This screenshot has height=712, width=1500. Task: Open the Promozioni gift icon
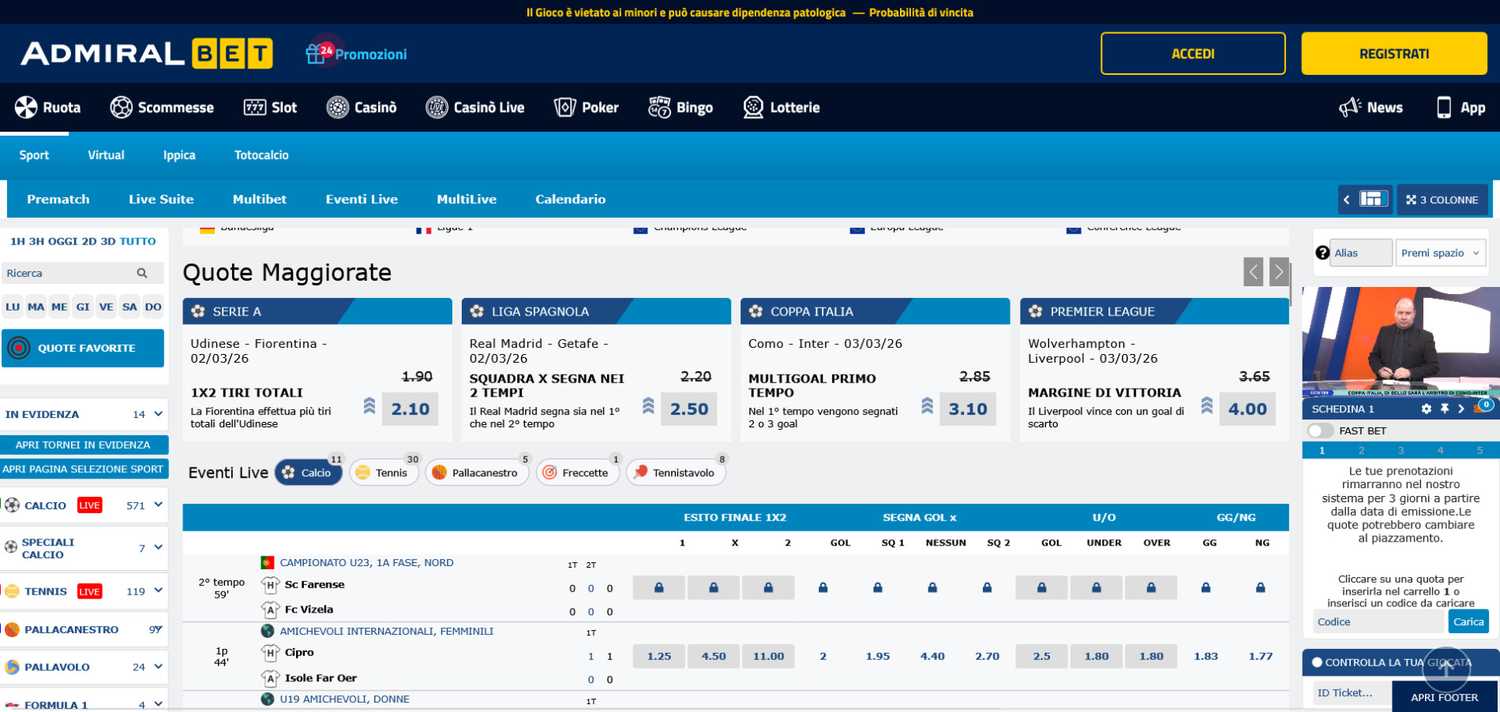tap(315, 52)
